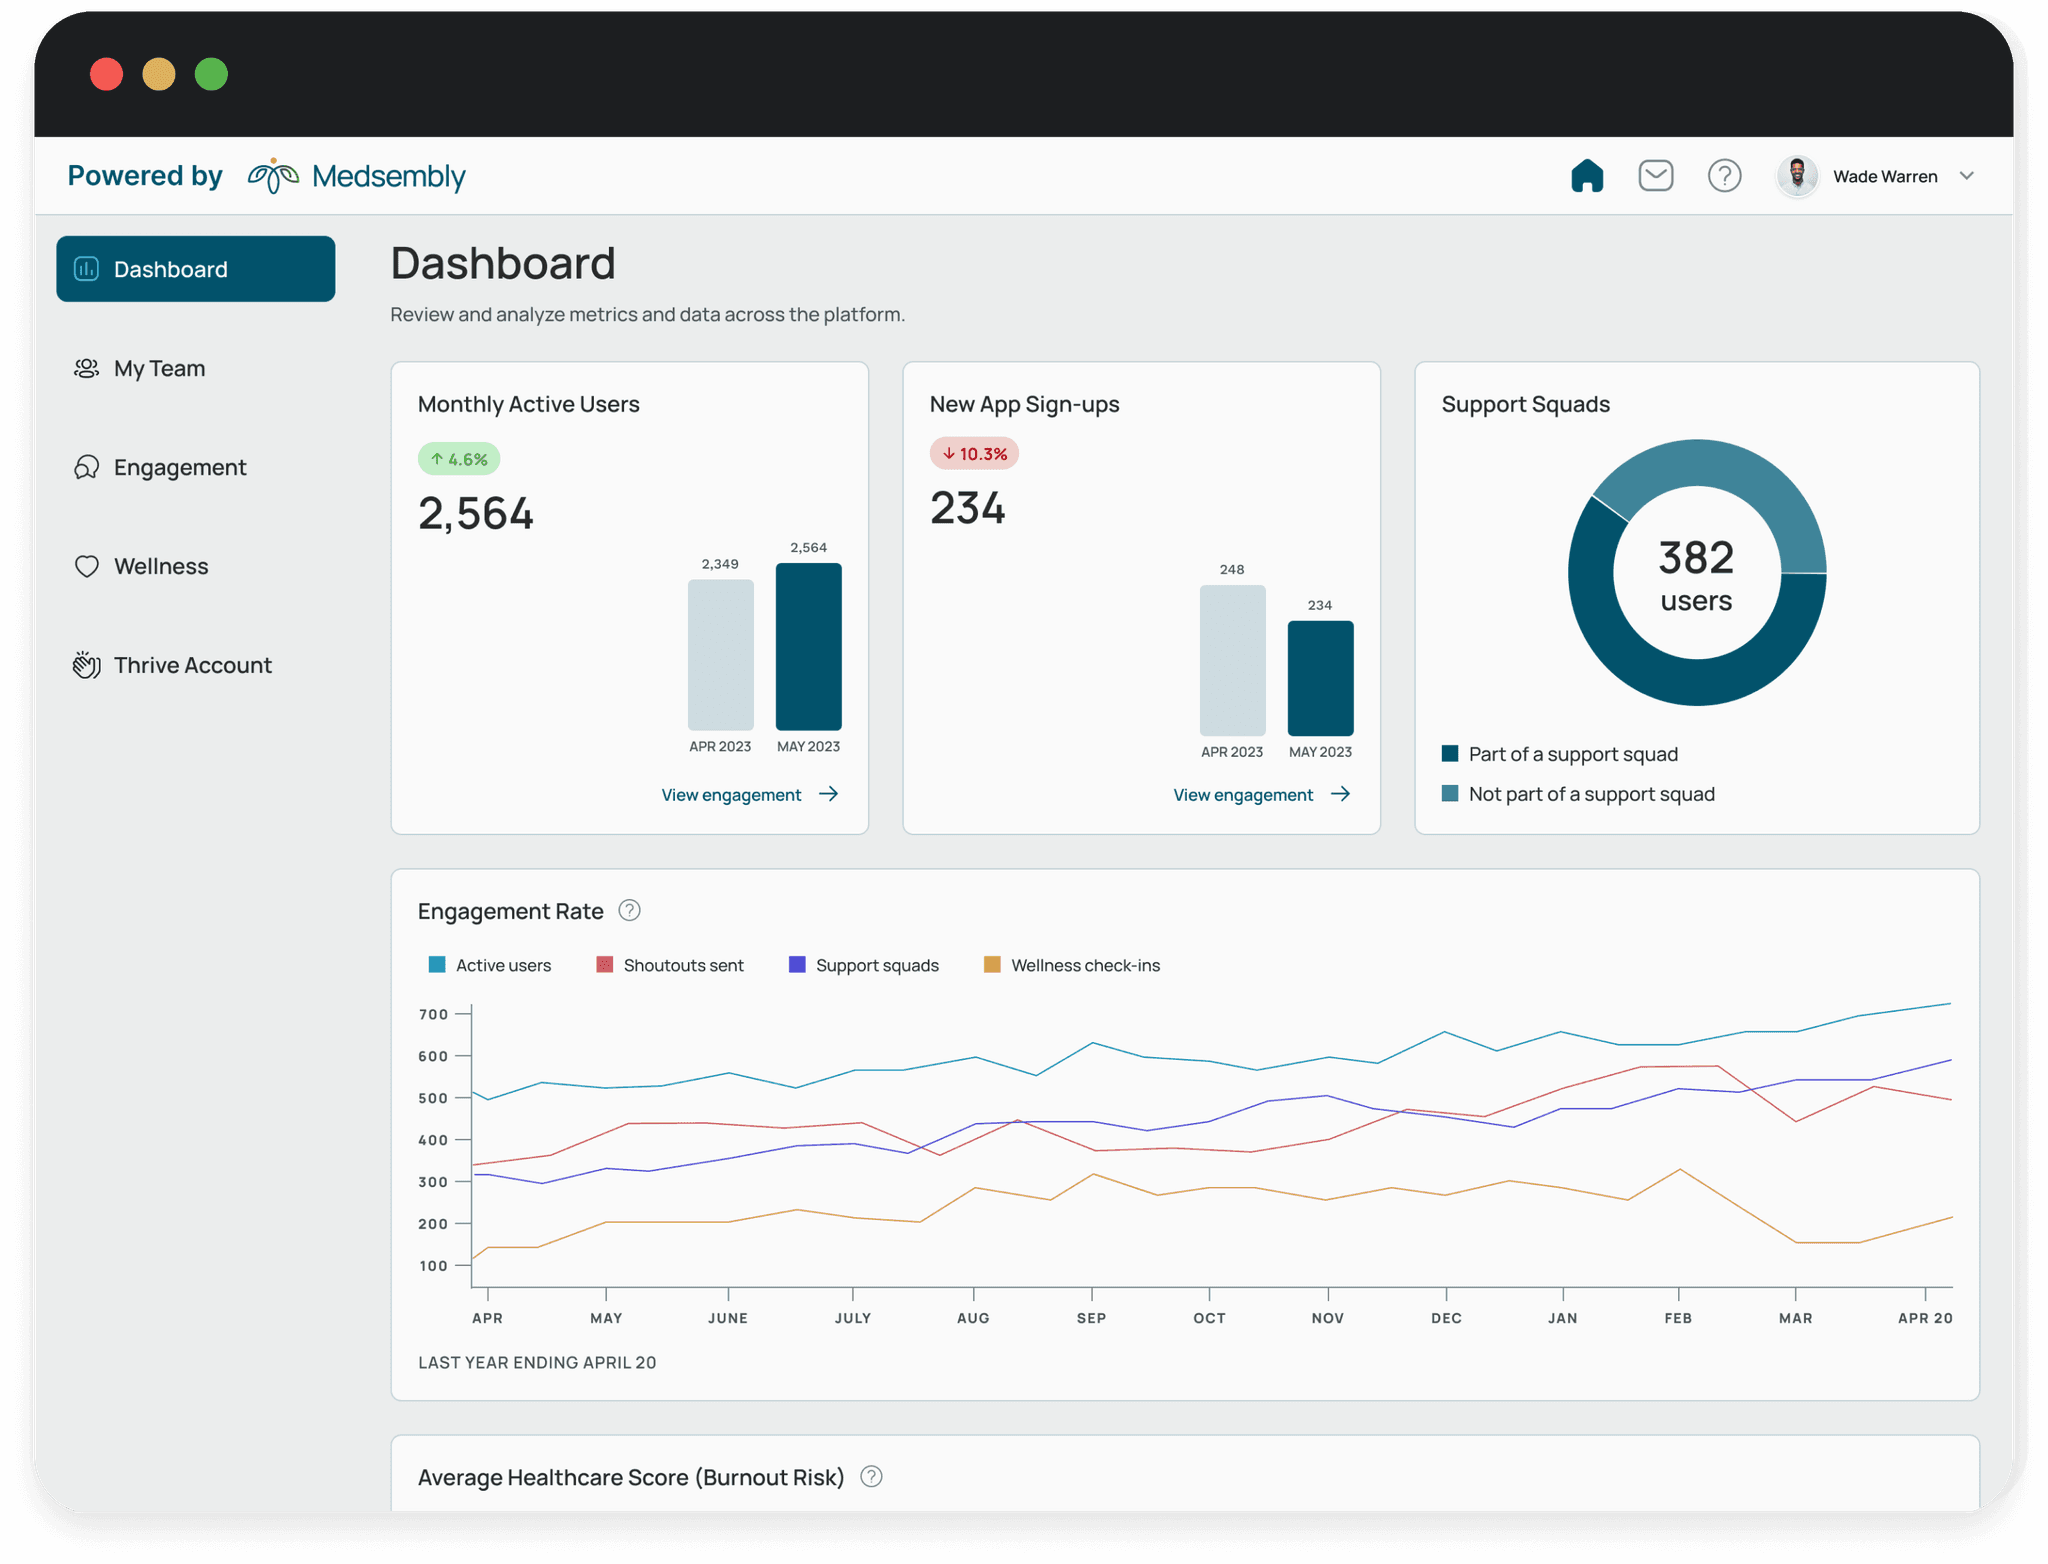This screenshot has height=1564, width=2048.
Task: Click Wade Warren profile avatar
Action: [1797, 176]
